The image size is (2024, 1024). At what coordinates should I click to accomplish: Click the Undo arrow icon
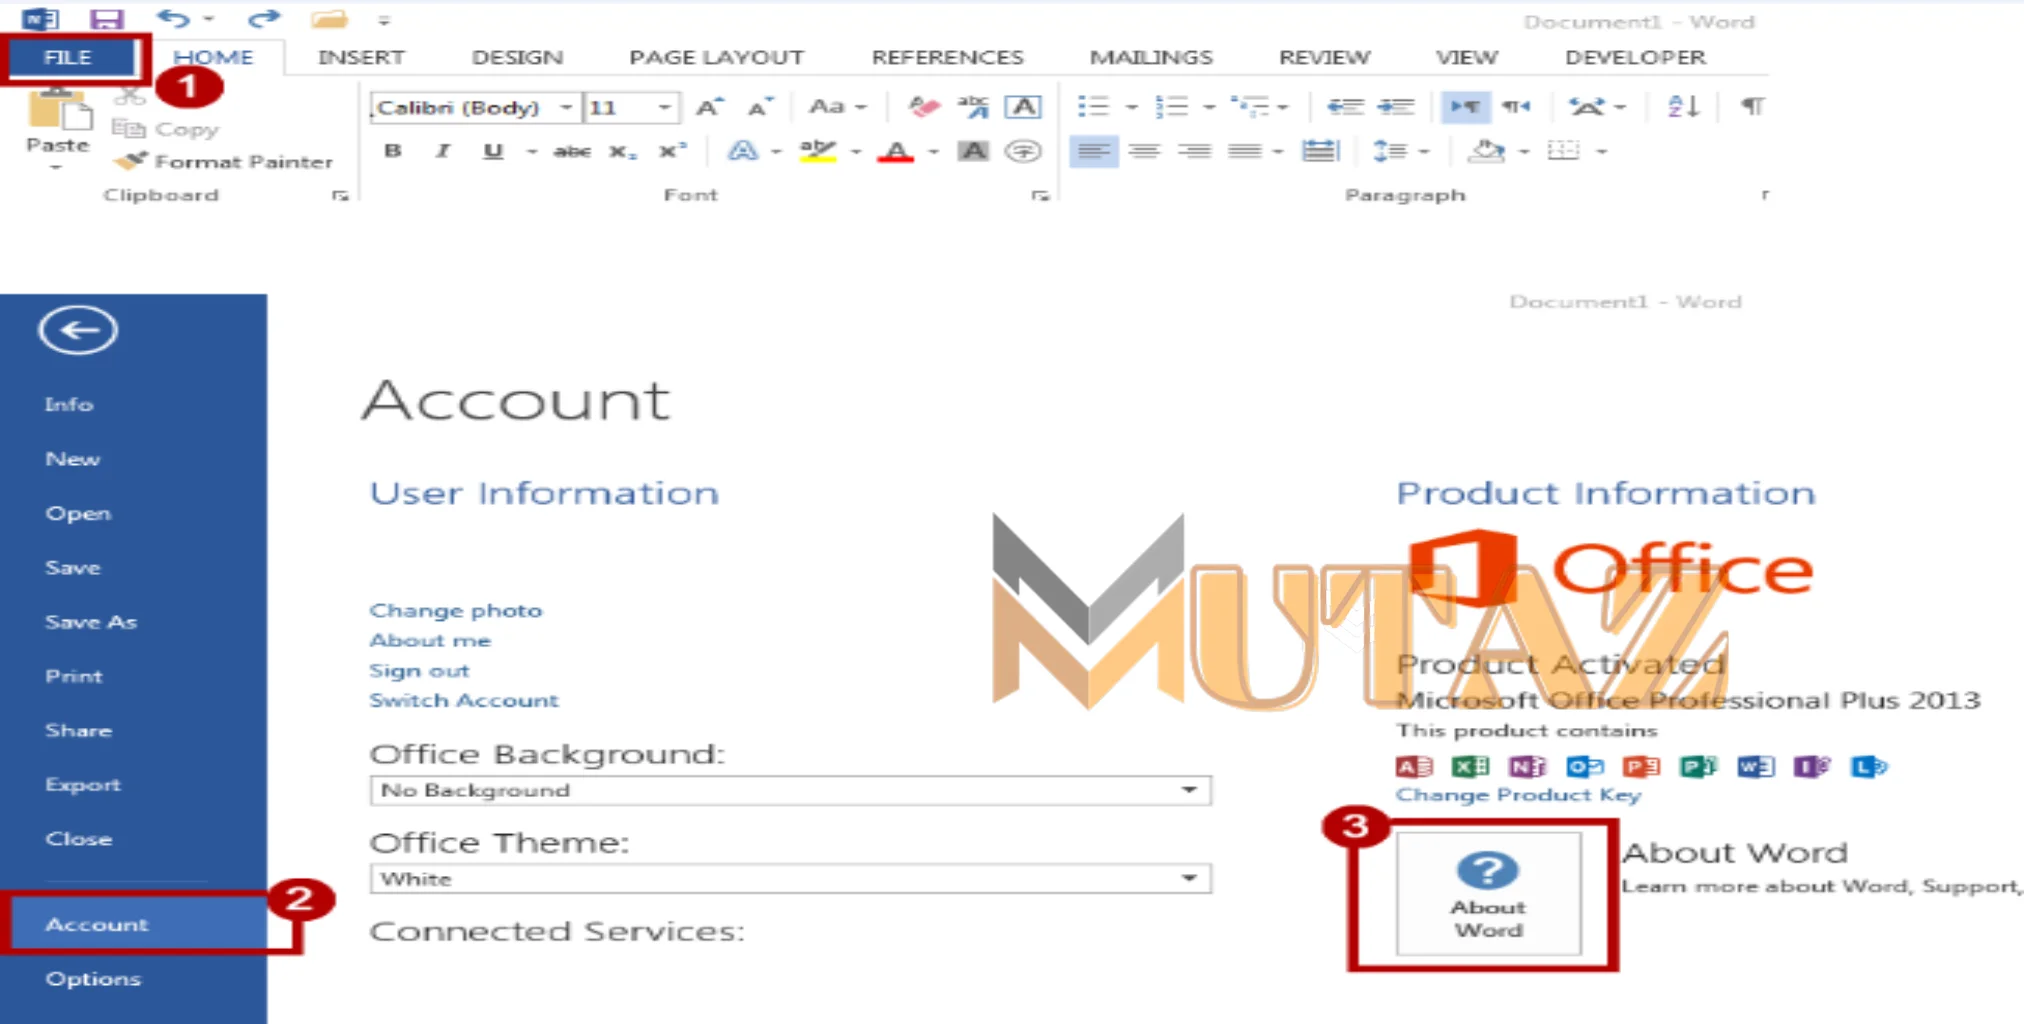[173, 18]
